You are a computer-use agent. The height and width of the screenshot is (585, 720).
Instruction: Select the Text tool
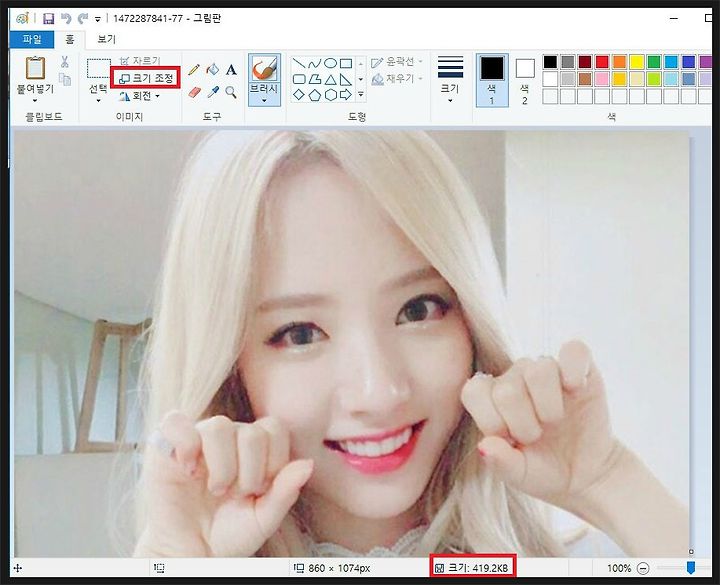tap(231, 70)
